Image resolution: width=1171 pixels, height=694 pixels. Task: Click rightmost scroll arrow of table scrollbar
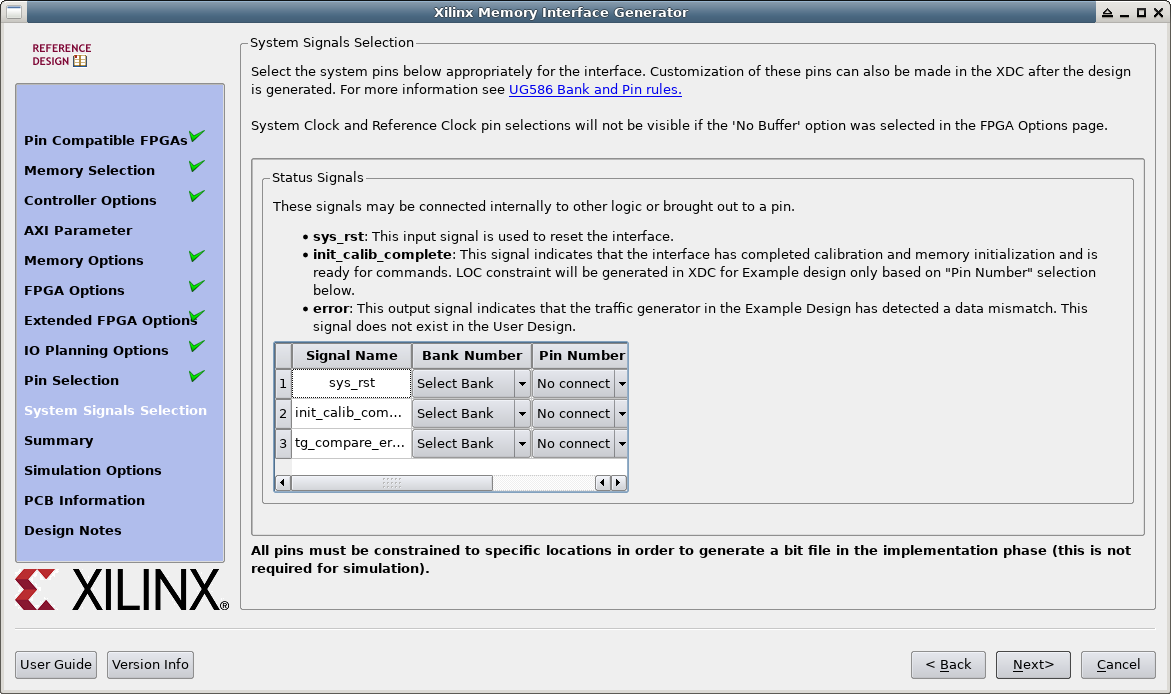coord(619,483)
